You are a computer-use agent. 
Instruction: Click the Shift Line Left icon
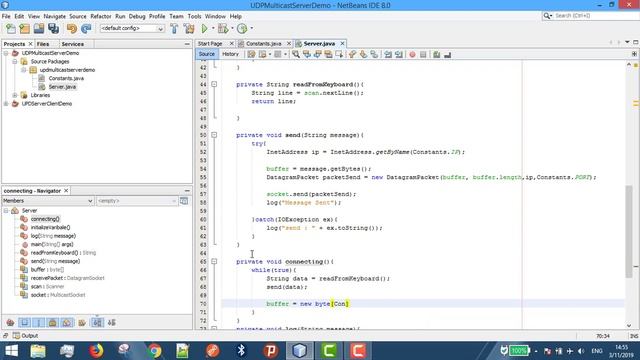[388, 54]
